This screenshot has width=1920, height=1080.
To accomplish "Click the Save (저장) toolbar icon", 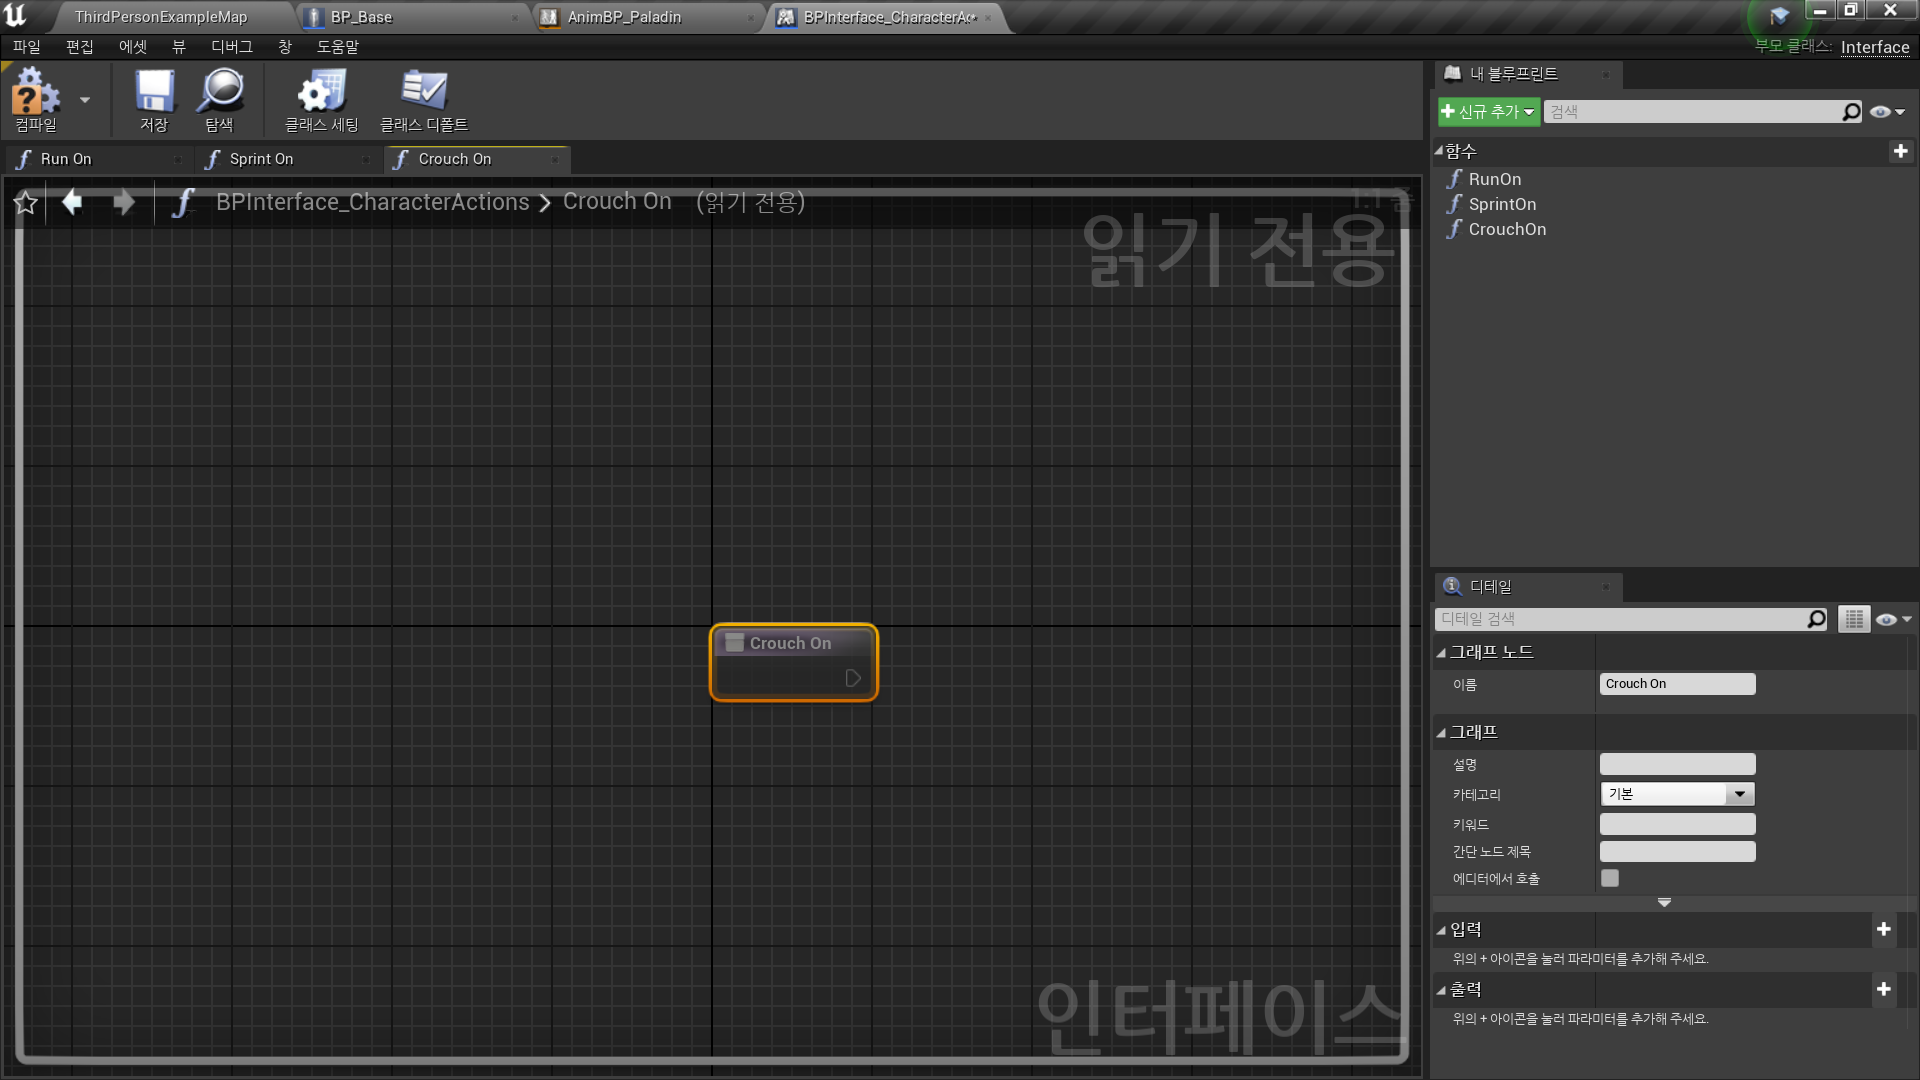I will click(154, 97).
